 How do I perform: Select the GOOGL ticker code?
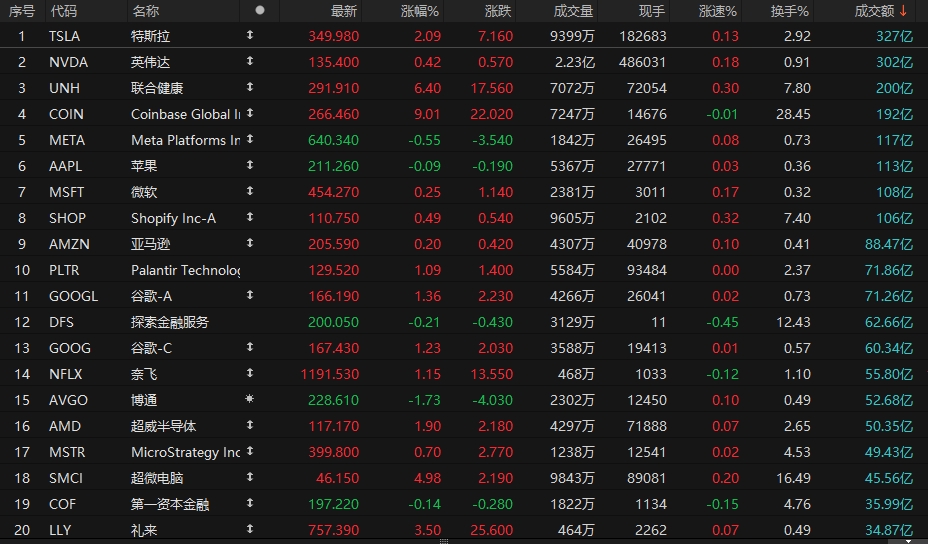point(73,296)
